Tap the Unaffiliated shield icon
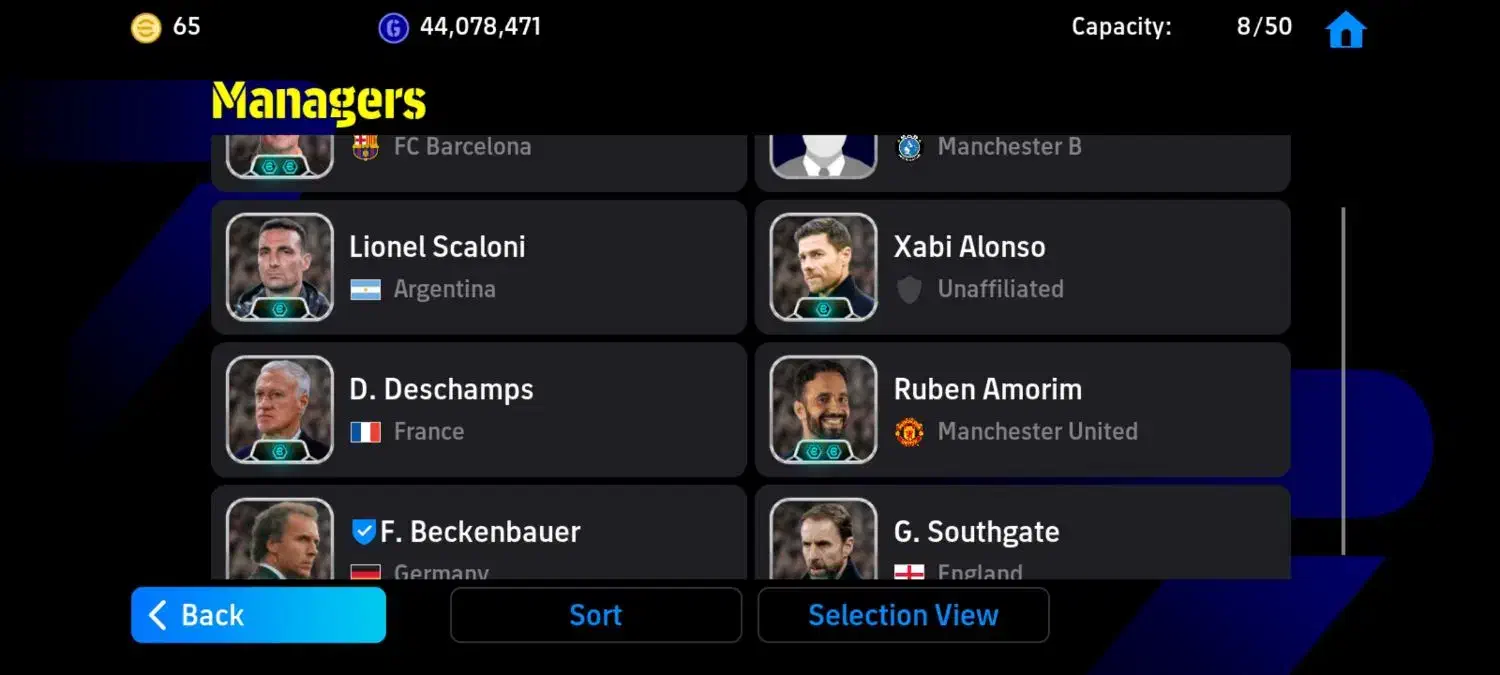 (x=909, y=290)
